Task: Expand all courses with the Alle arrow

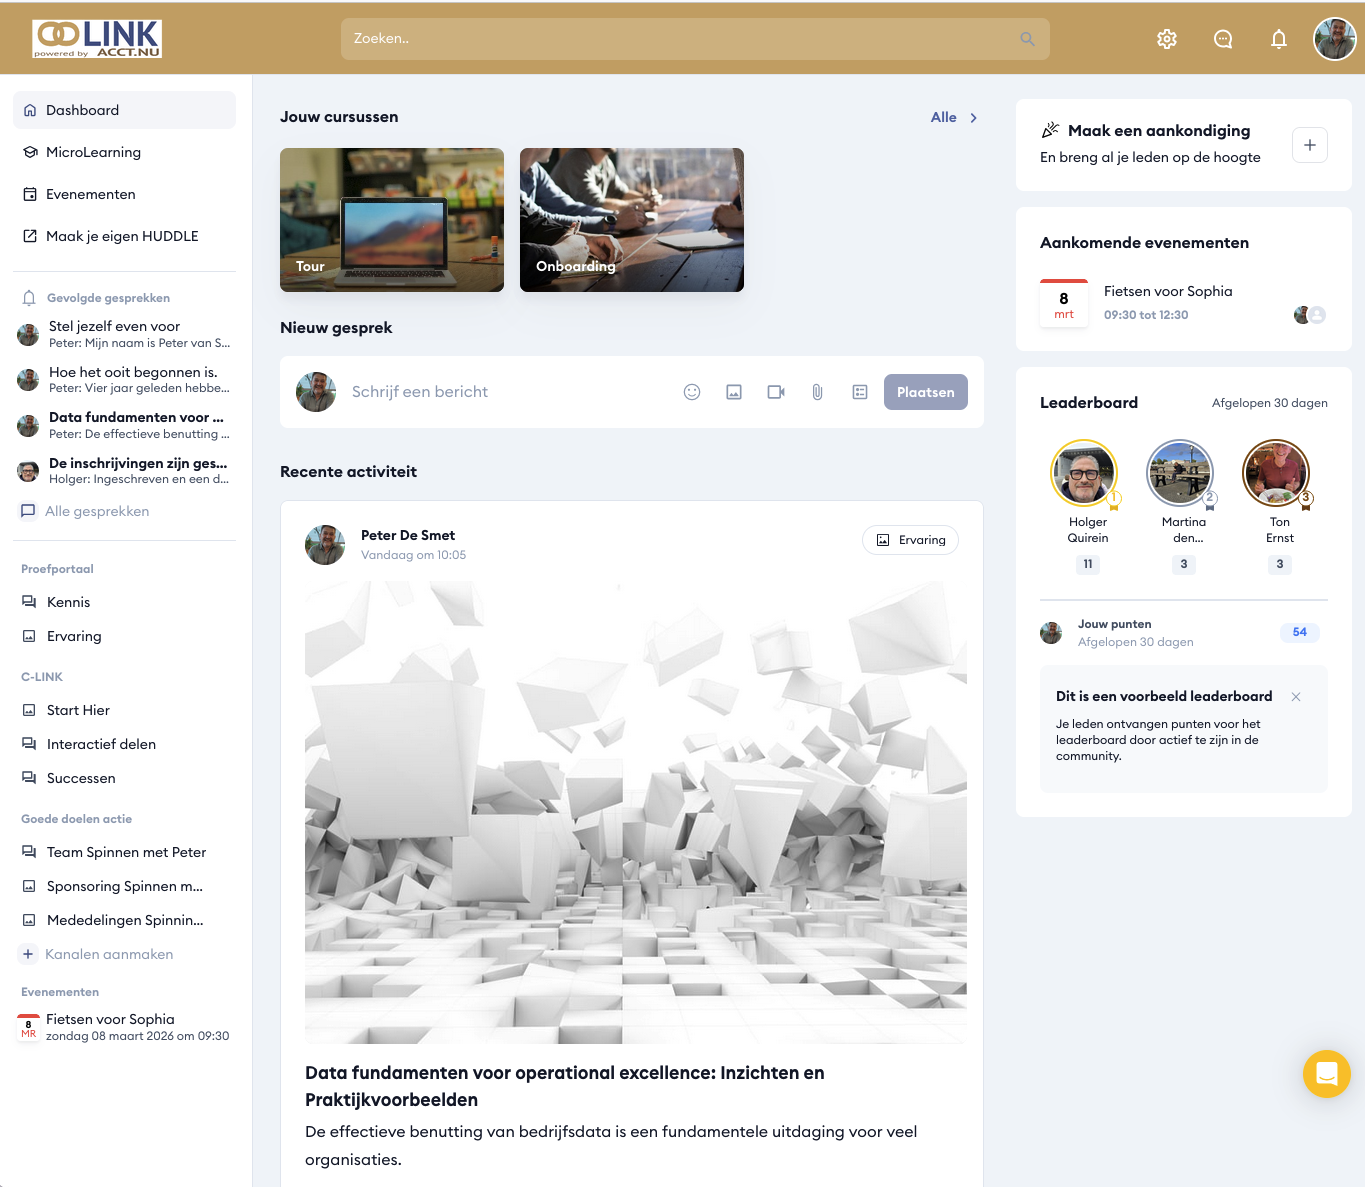Action: tap(955, 117)
